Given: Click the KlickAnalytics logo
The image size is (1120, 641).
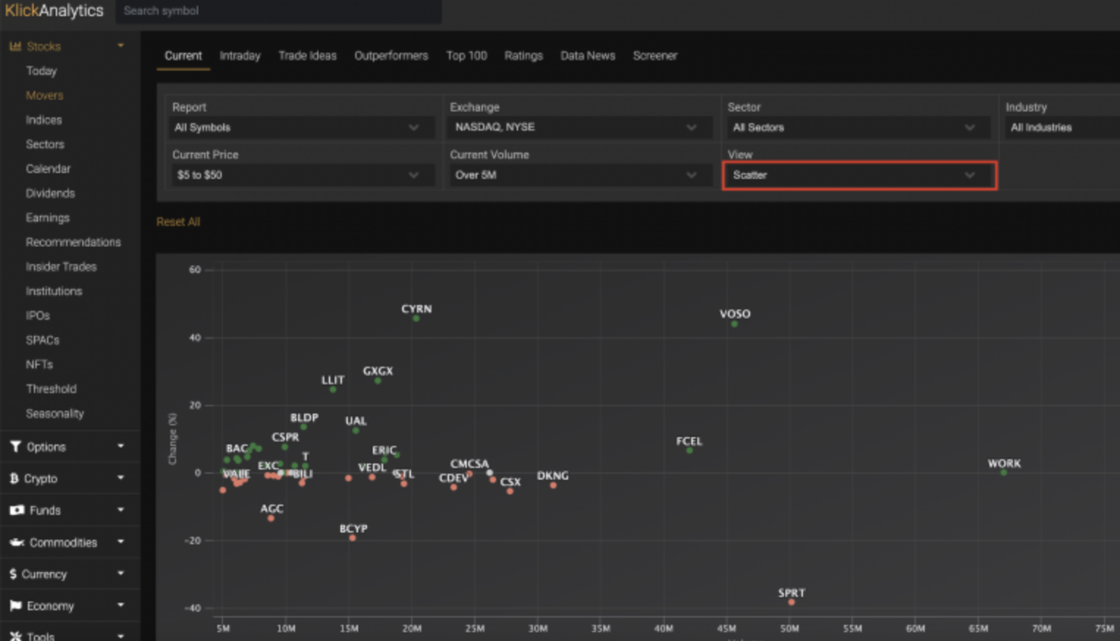Looking at the screenshot, I should 54,11.
